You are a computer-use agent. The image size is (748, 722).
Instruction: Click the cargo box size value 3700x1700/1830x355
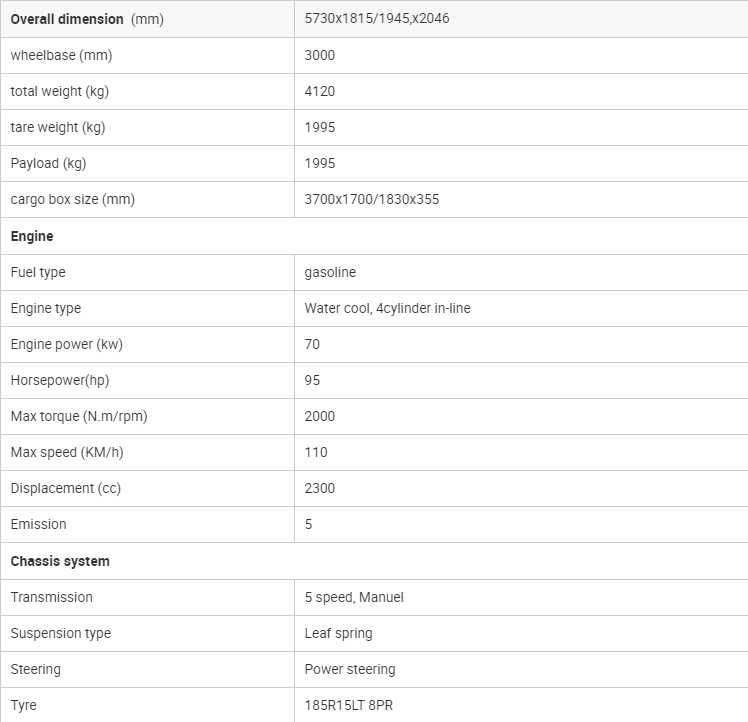click(x=372, y=199)
